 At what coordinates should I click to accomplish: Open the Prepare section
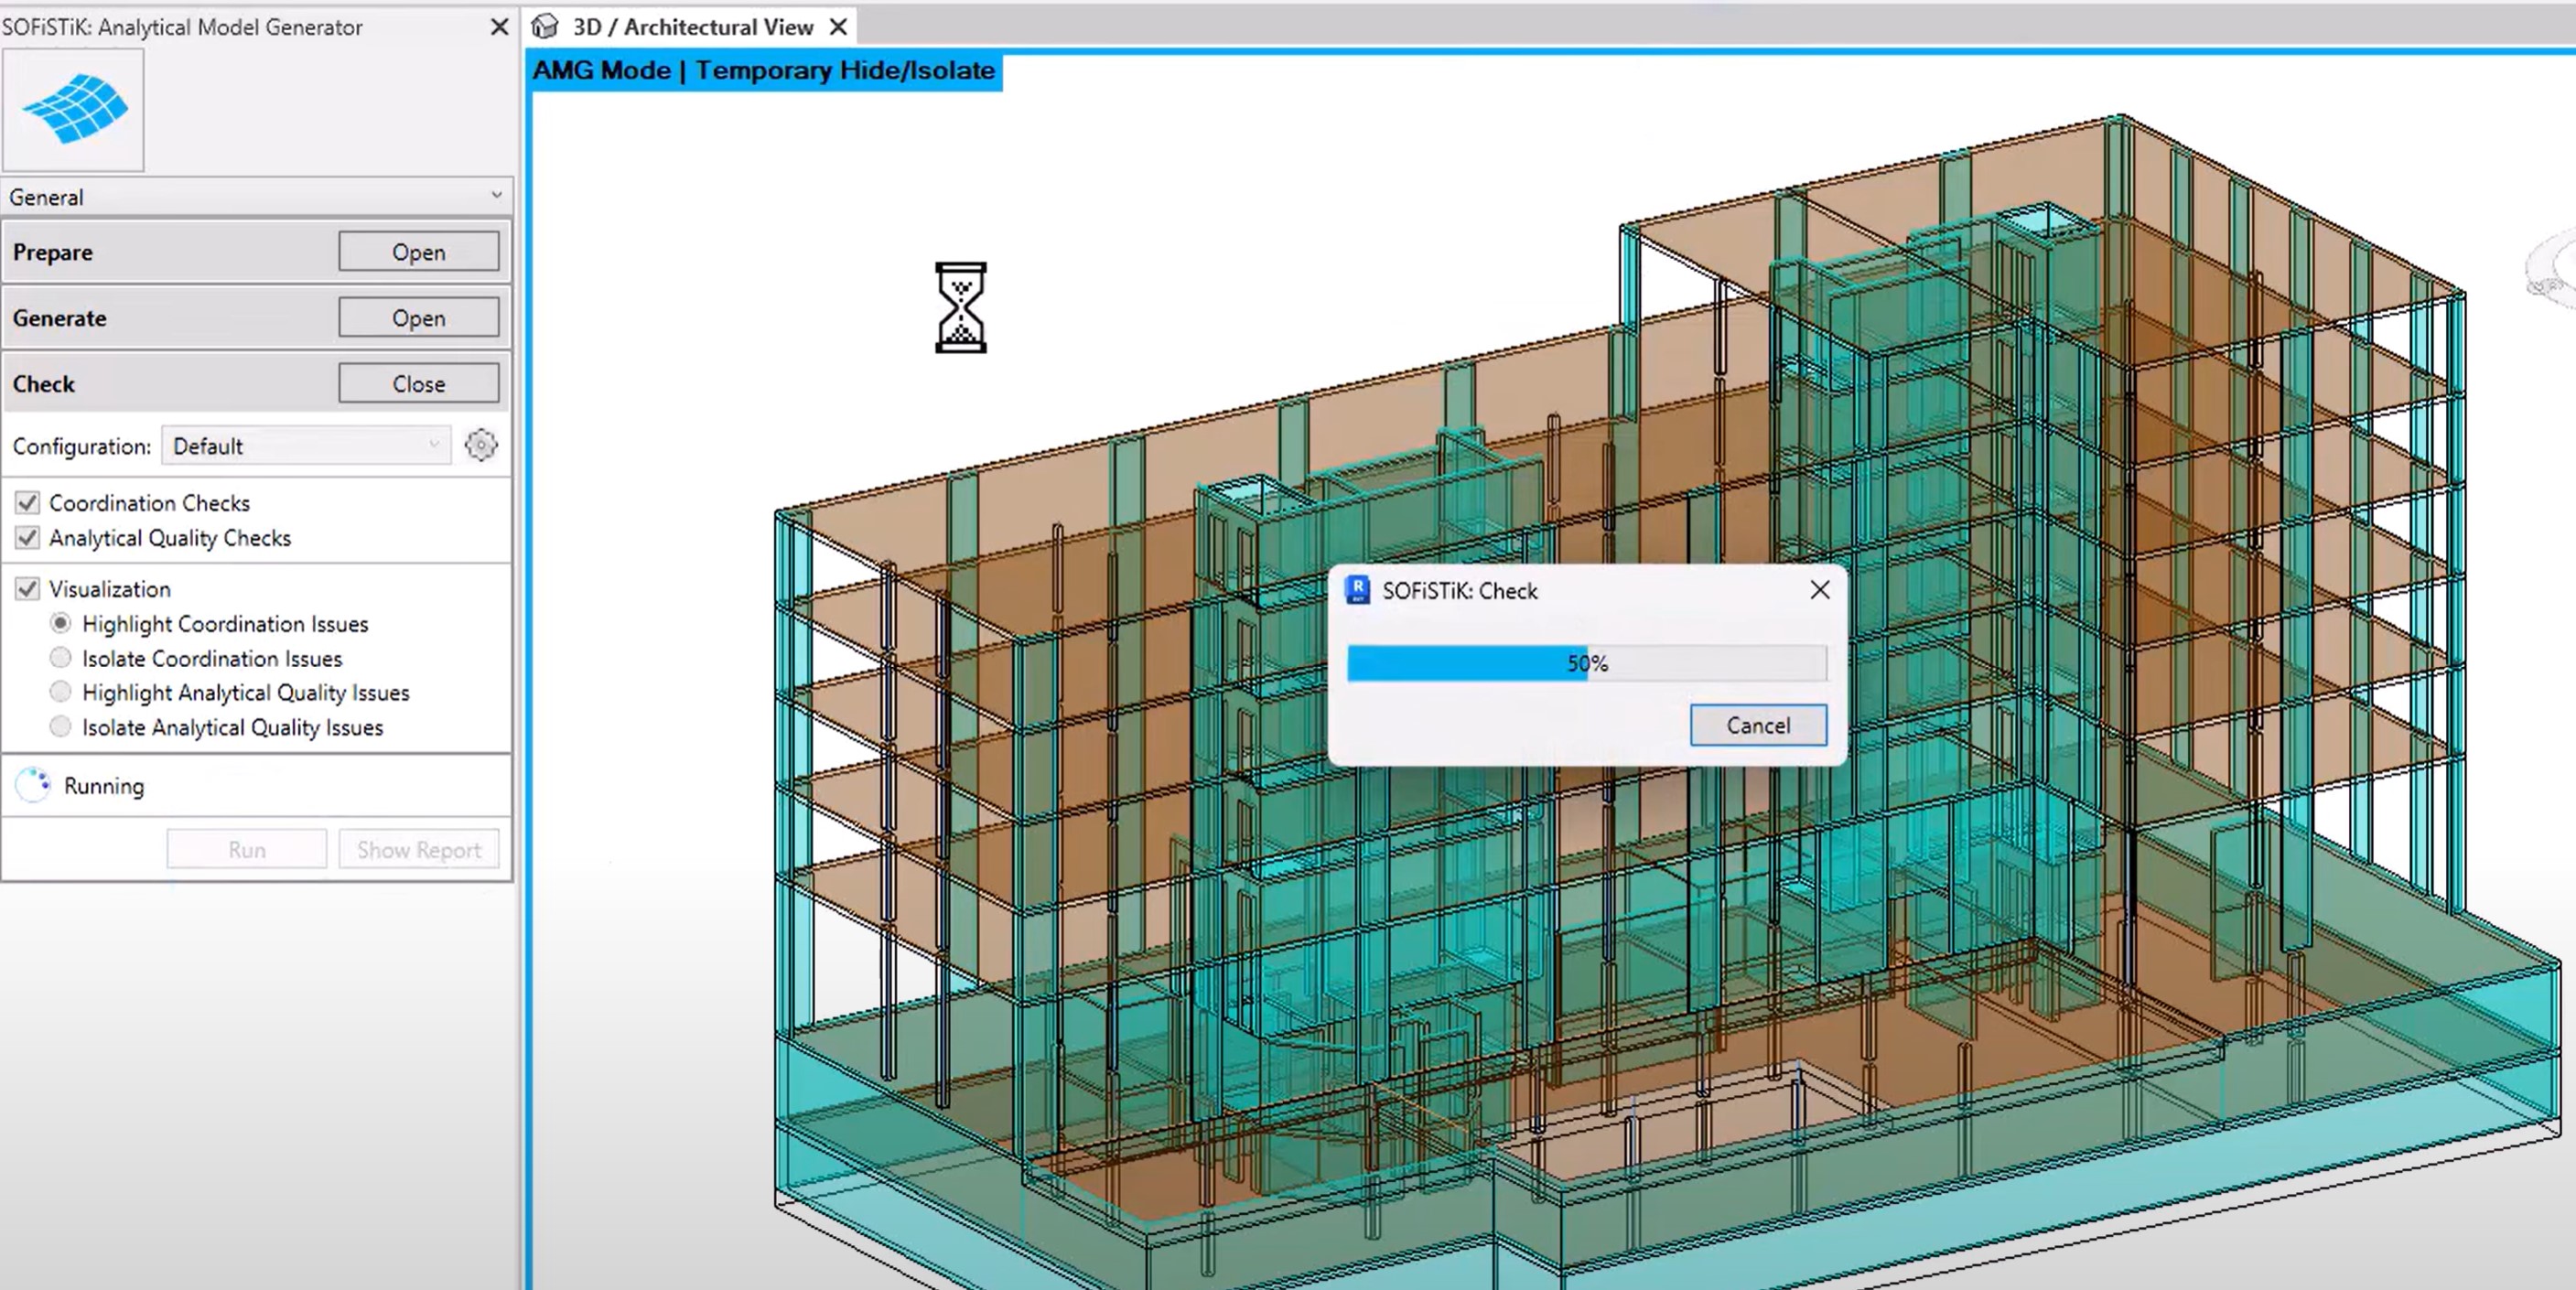click(x=418, y=252)
